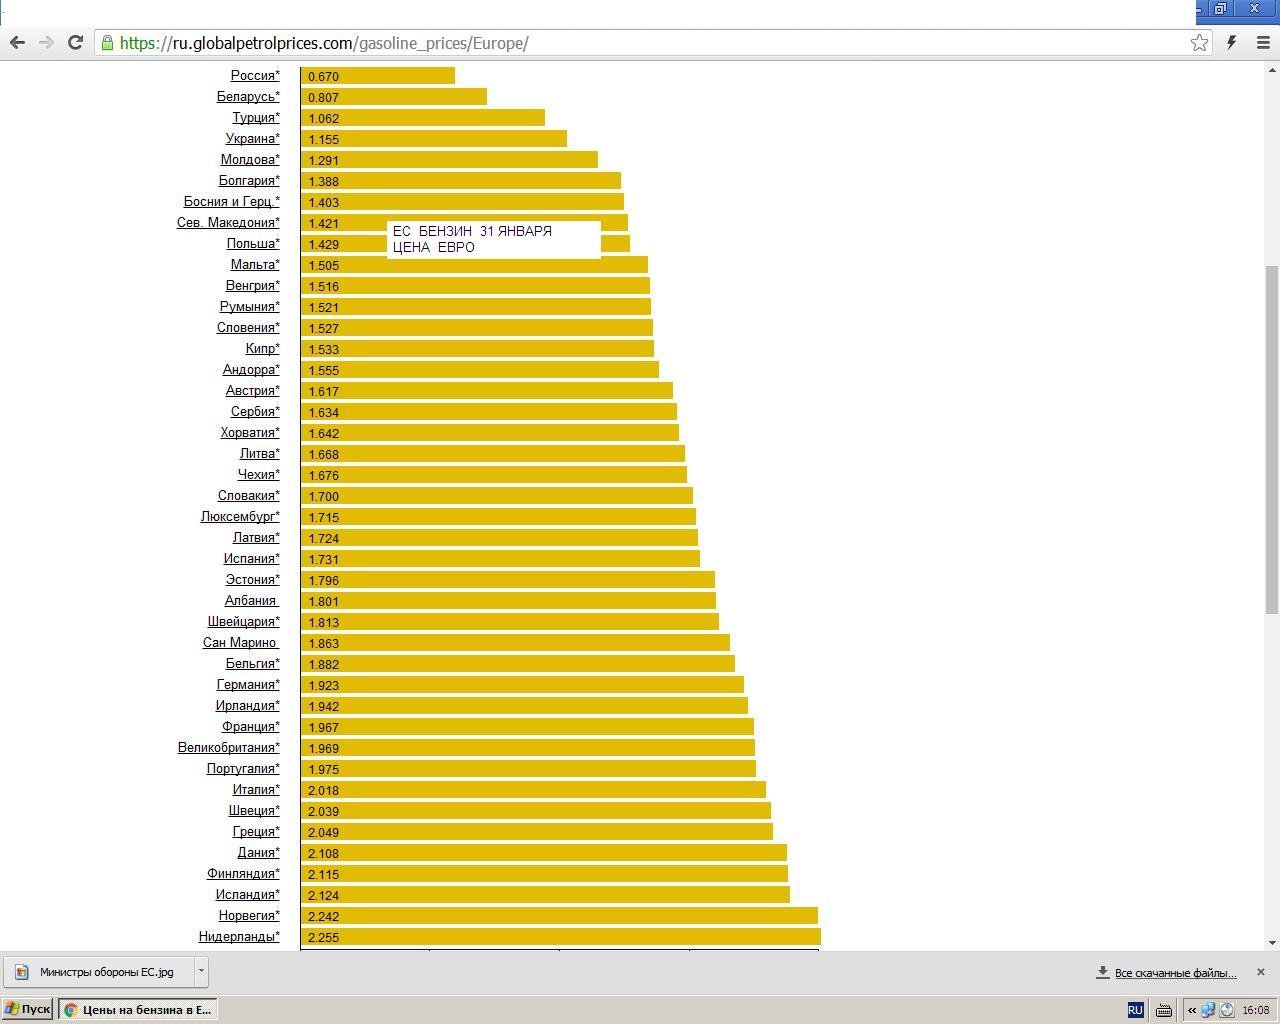This screenshot has height=1024, width=1280.
Task: Open the Беларусь country link
Action: [248, 96]
